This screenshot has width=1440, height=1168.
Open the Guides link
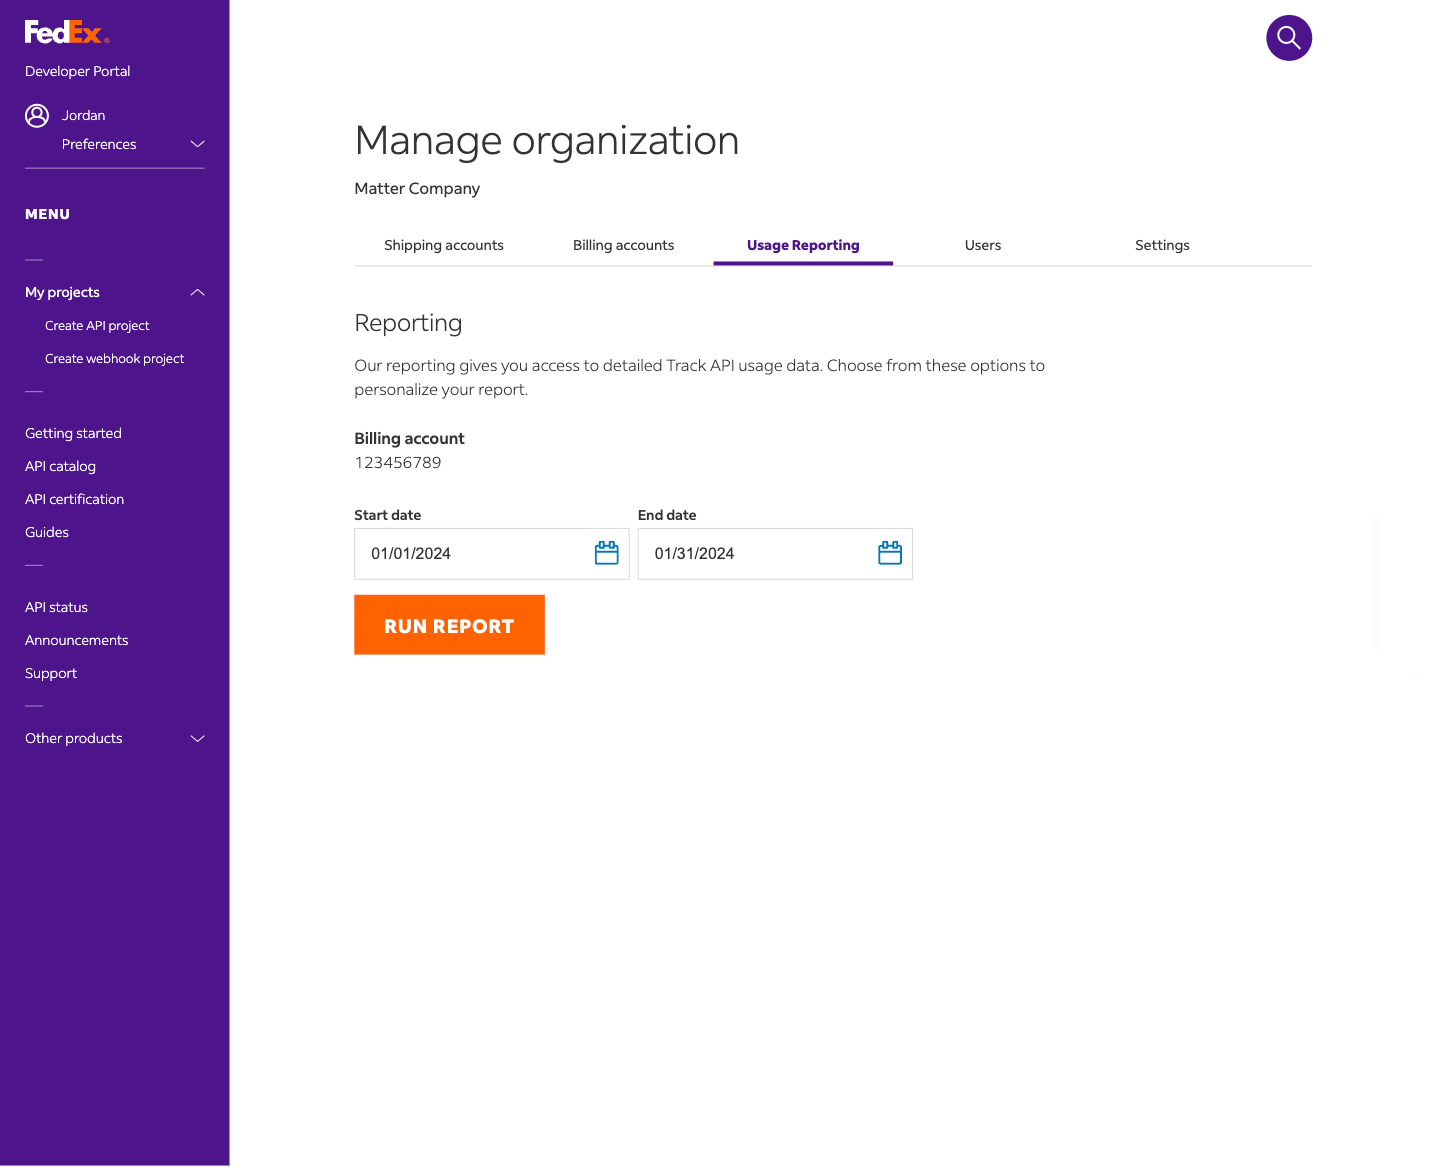[47, 532]
